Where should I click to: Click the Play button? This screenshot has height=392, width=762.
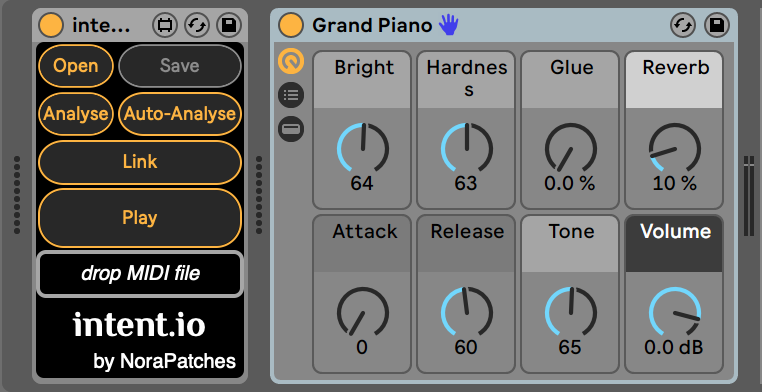(x=140, y=218)
